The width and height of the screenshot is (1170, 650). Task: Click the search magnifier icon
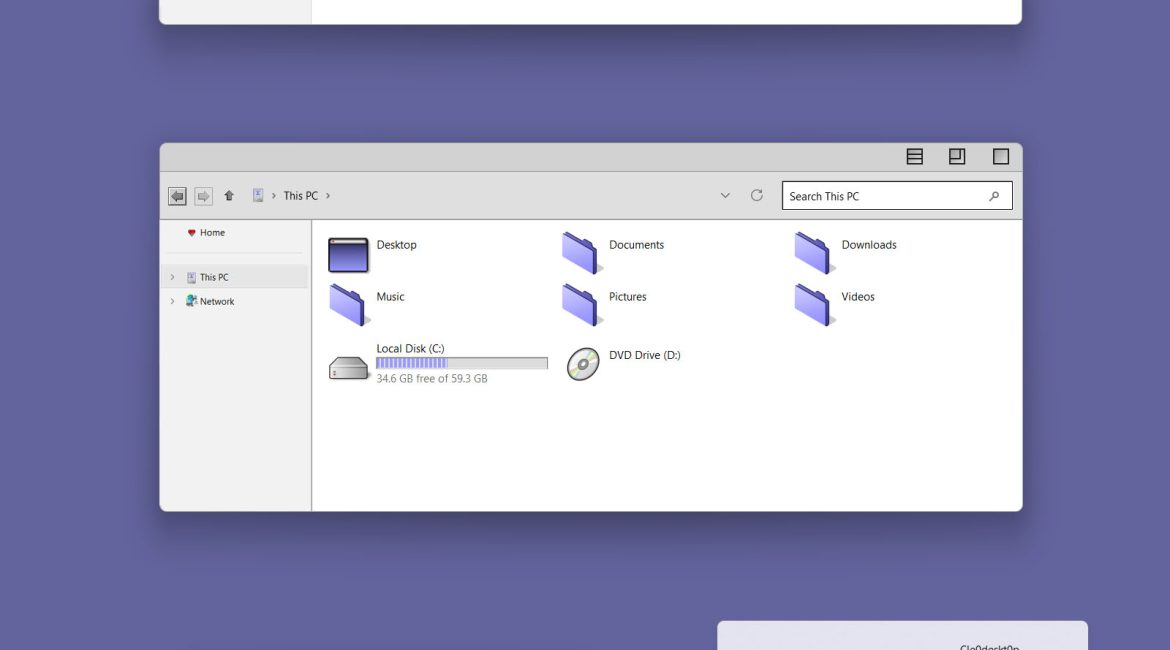994,196
